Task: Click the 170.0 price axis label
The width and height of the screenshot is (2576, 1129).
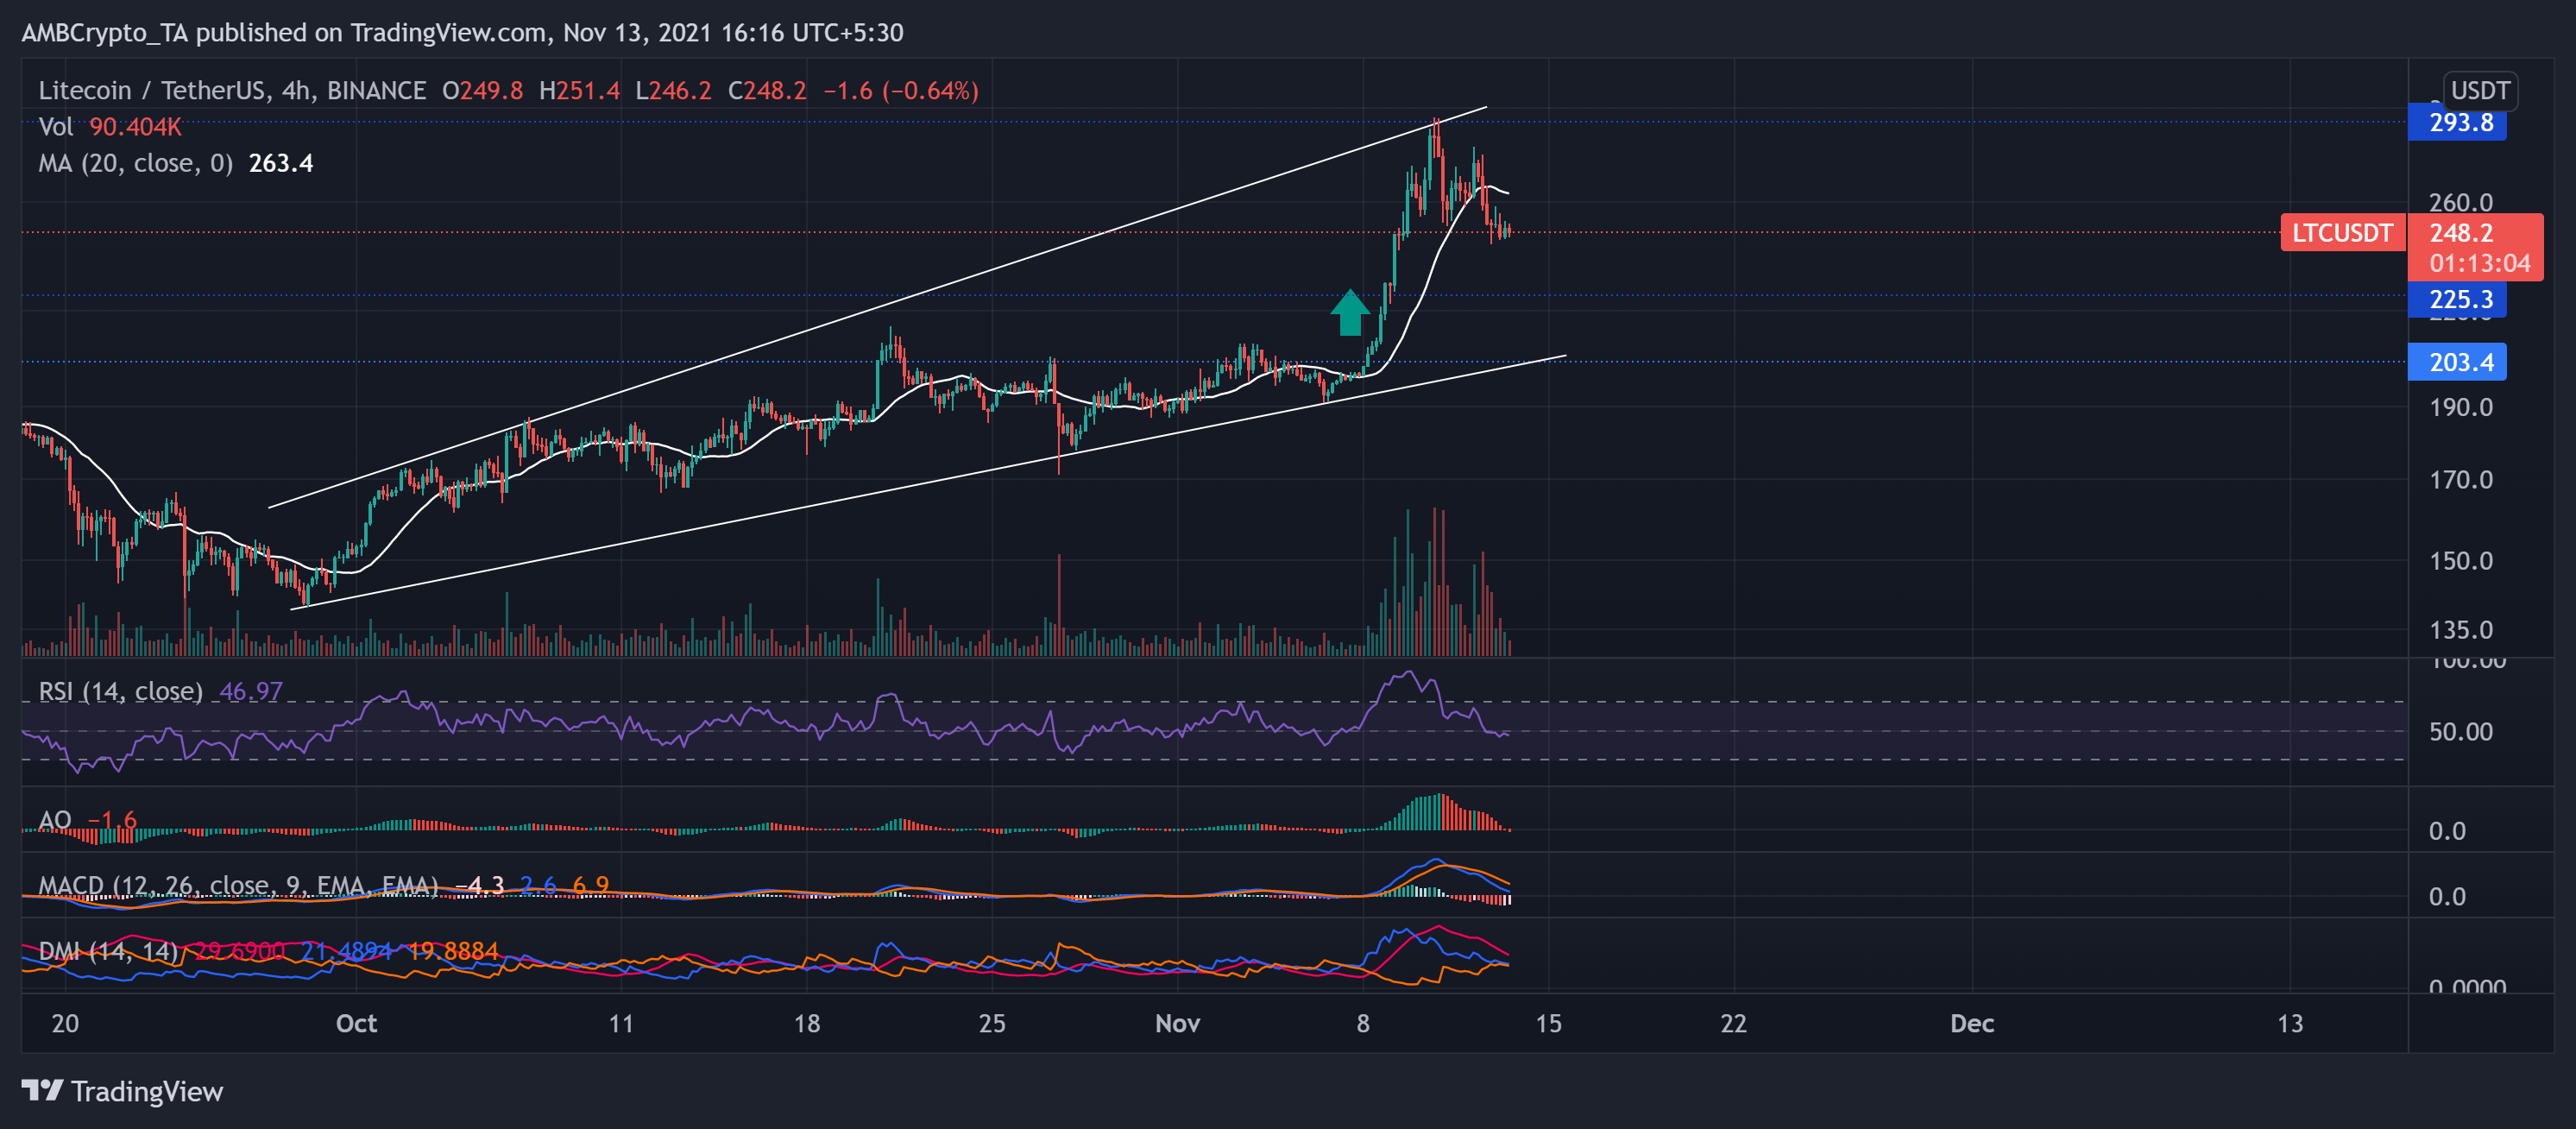Action: [2460, 480]
